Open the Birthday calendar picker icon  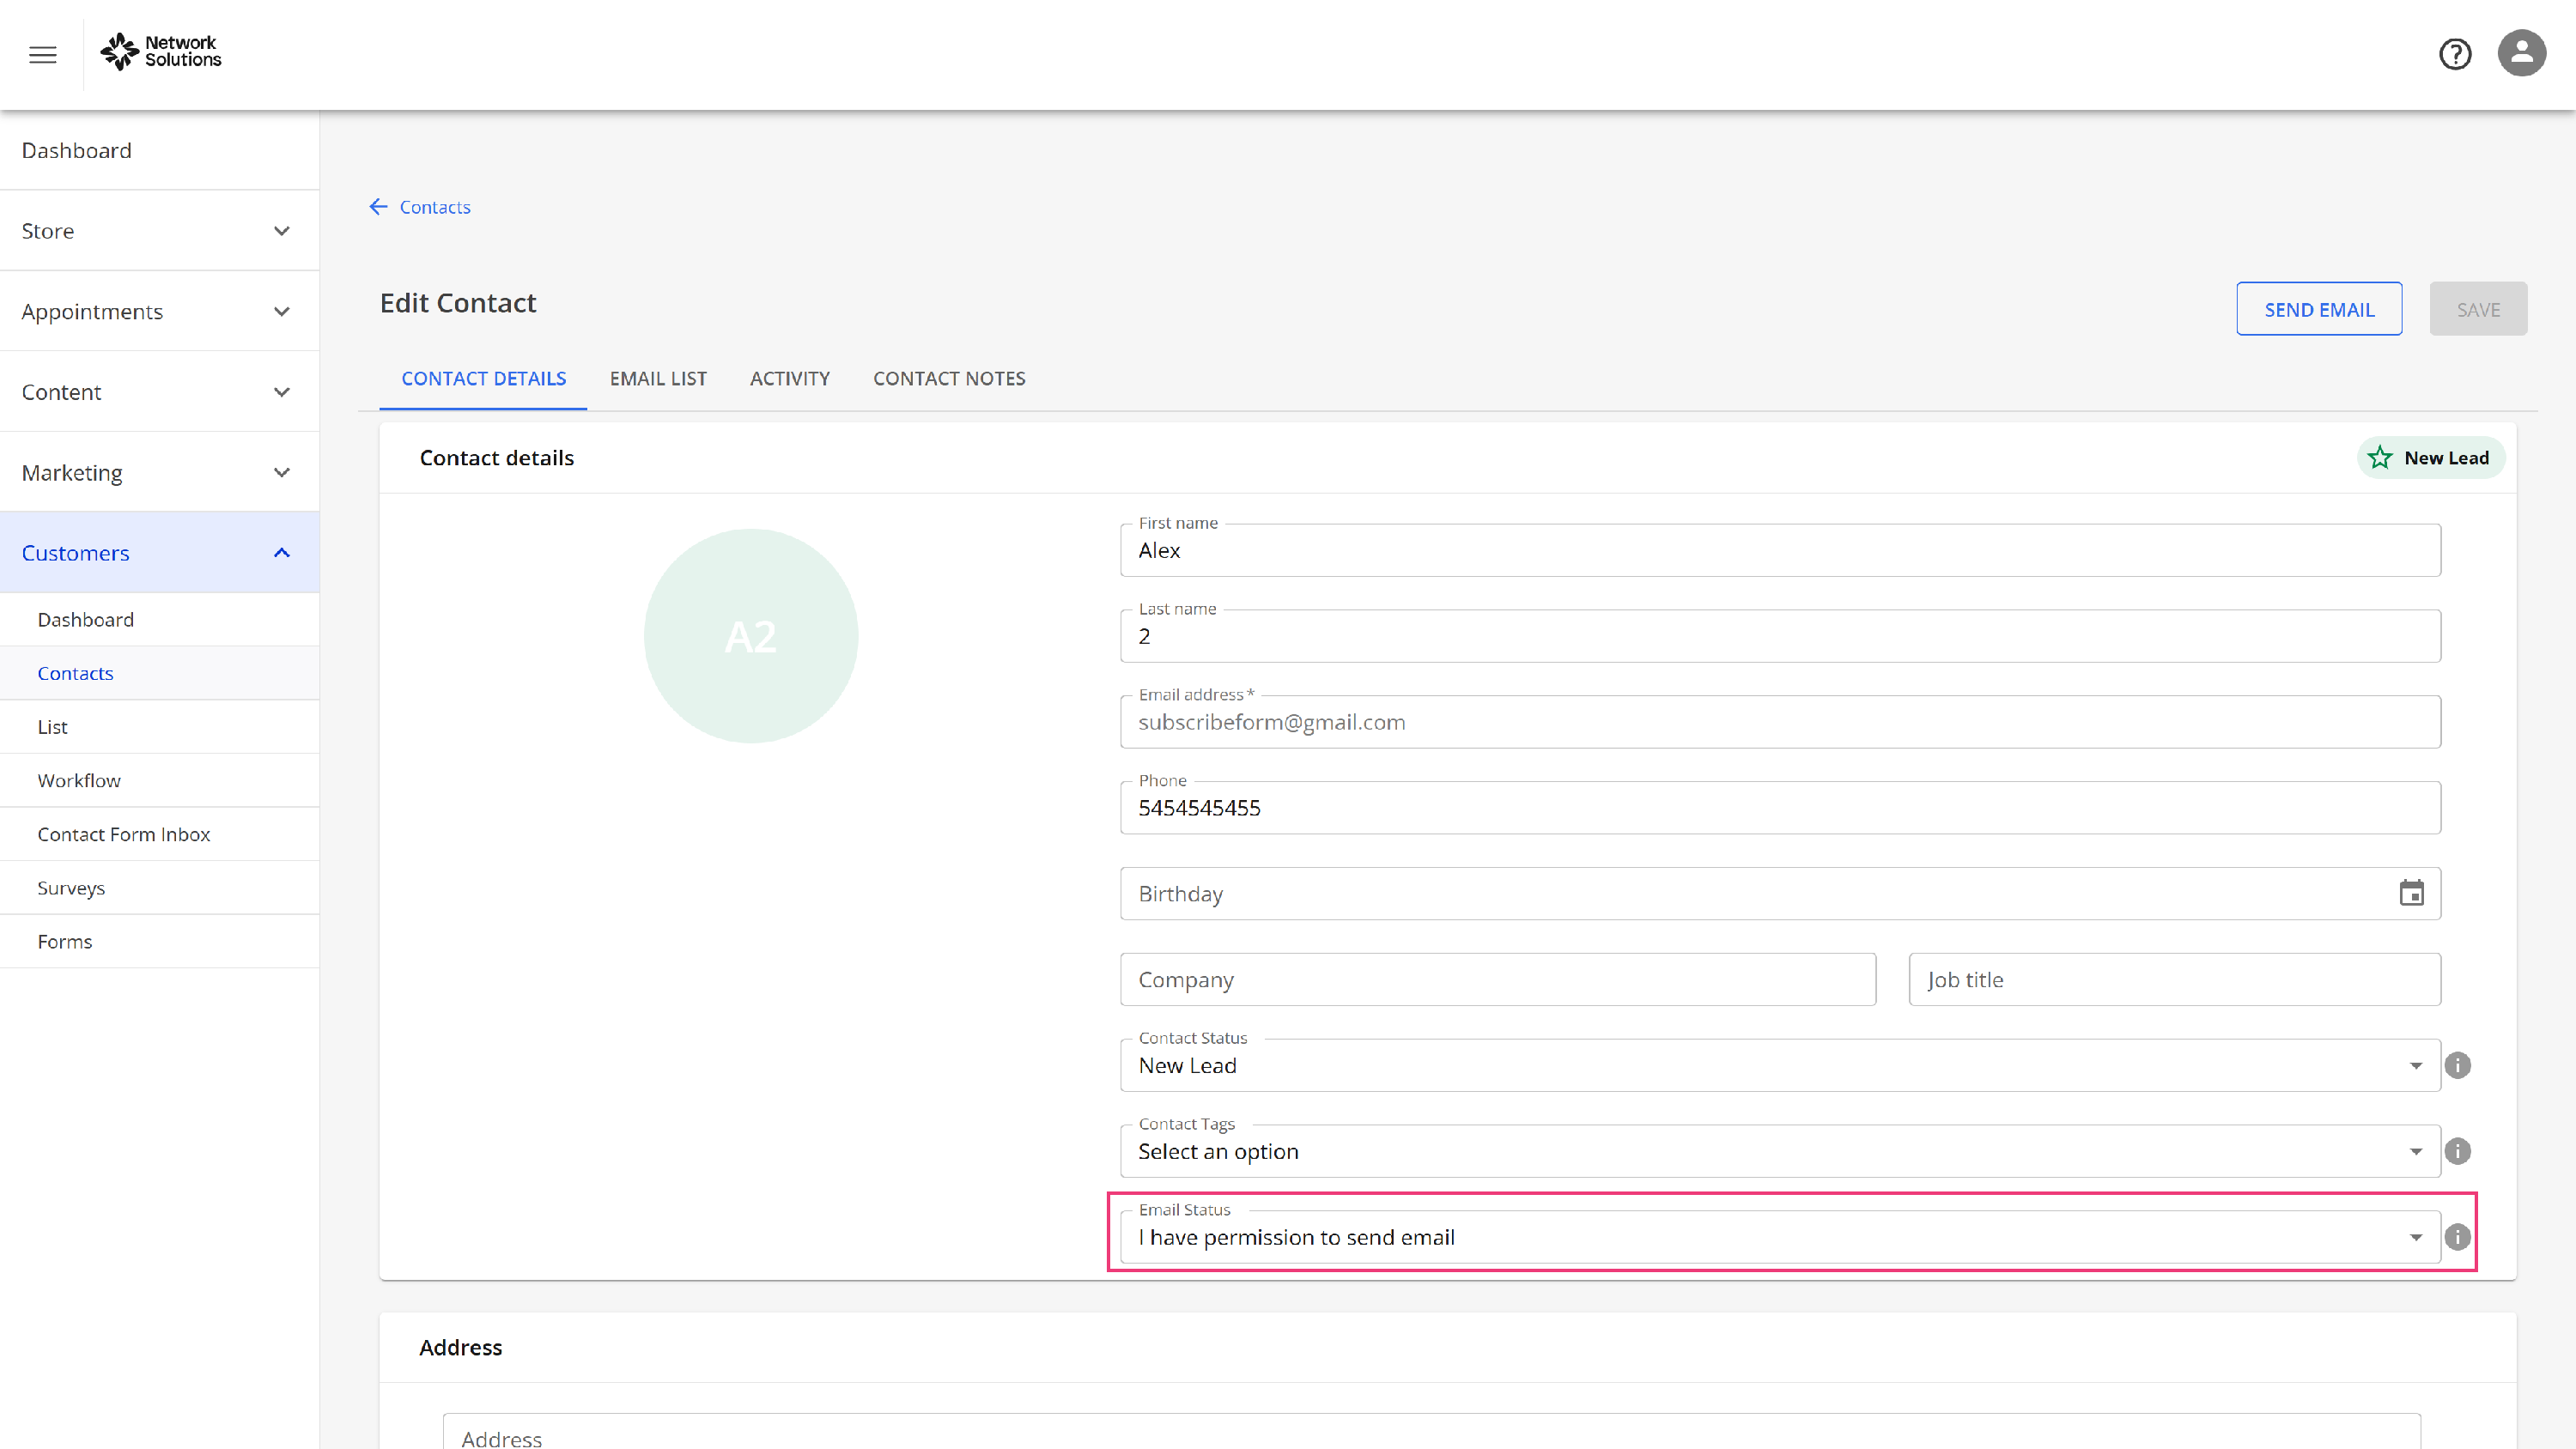click(2412, 893)
